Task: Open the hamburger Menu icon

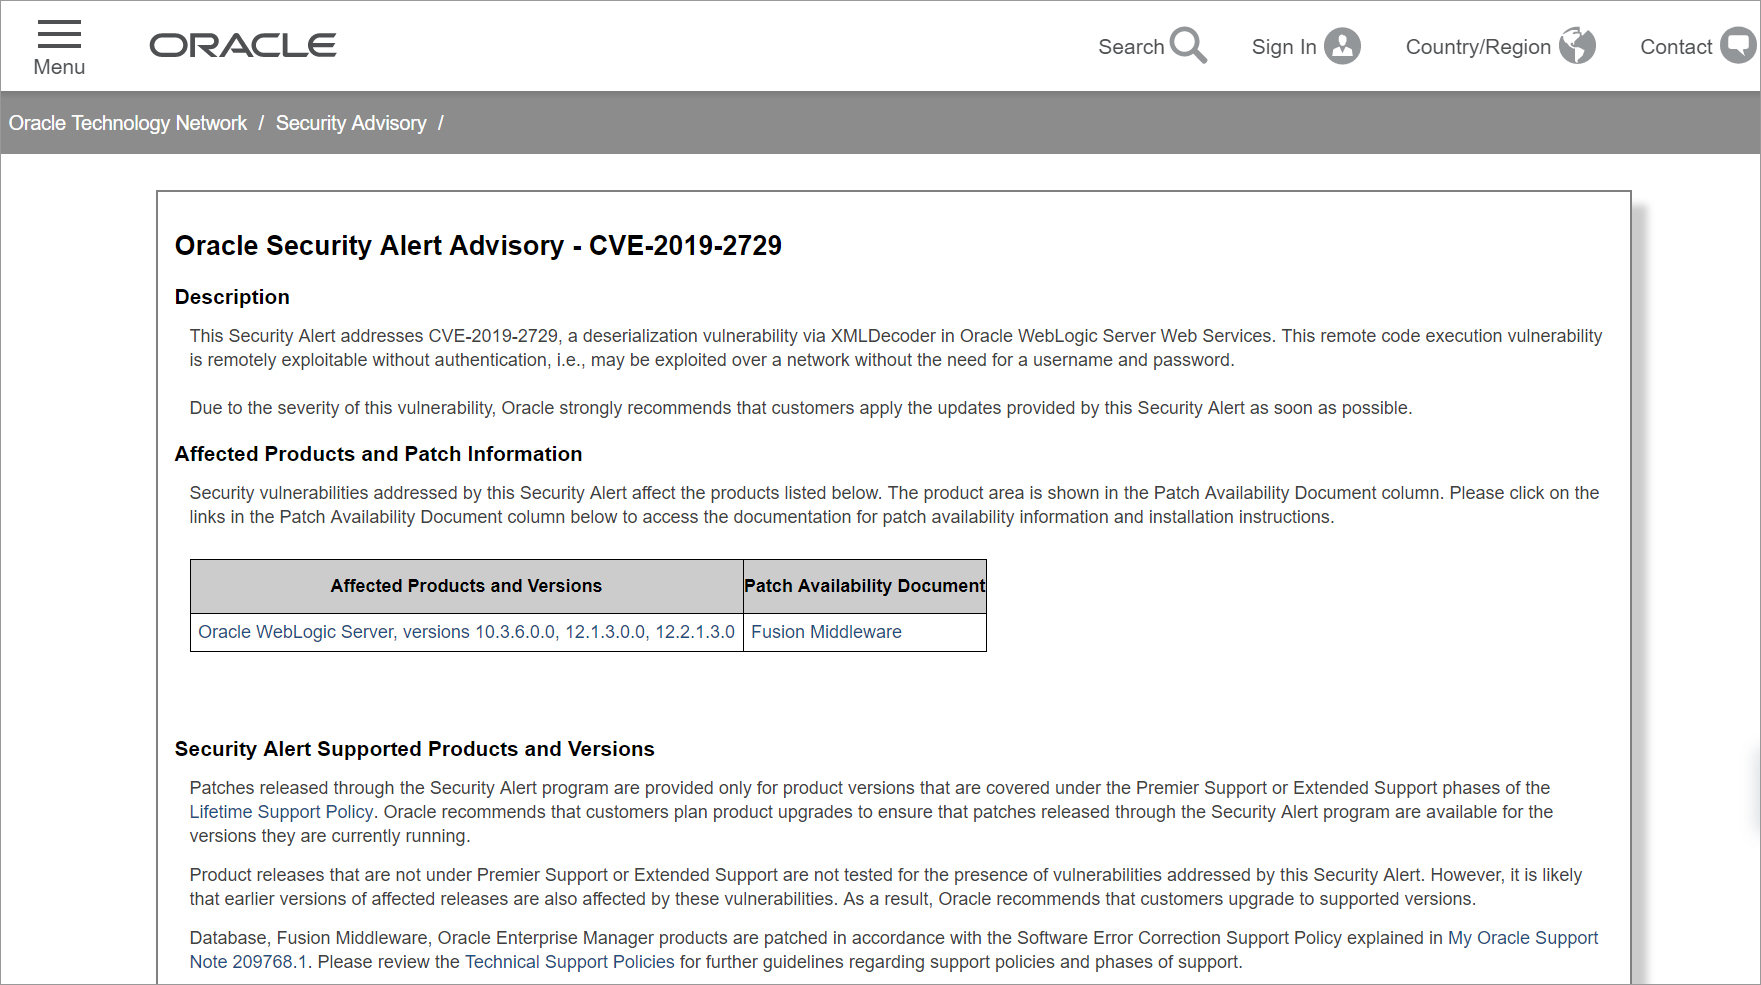Action: click(59, 35)
